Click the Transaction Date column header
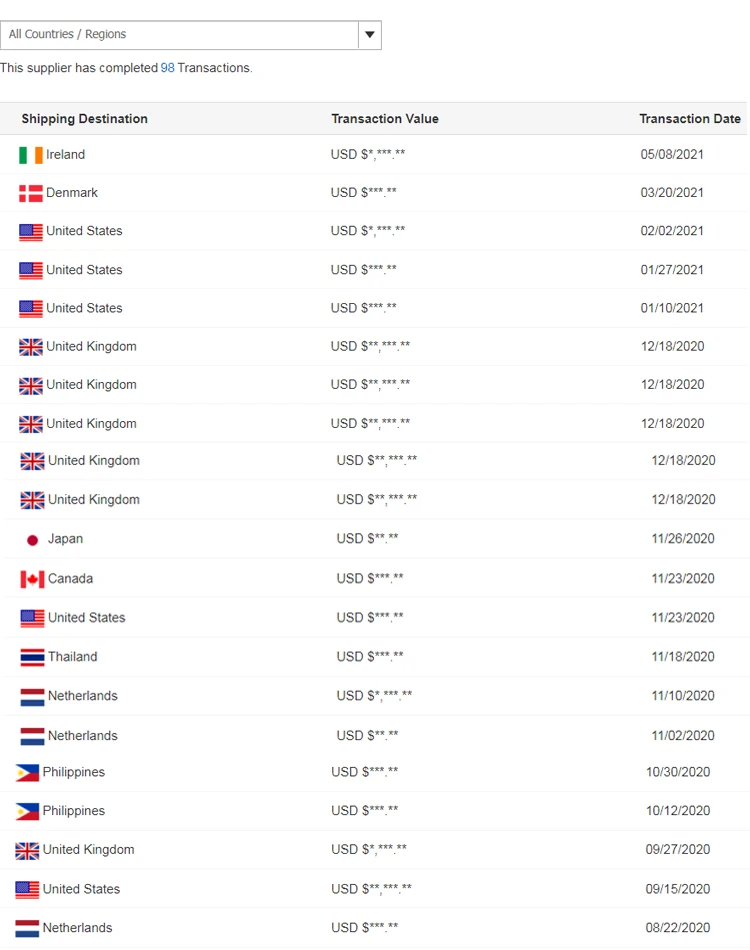 [690, 119]
